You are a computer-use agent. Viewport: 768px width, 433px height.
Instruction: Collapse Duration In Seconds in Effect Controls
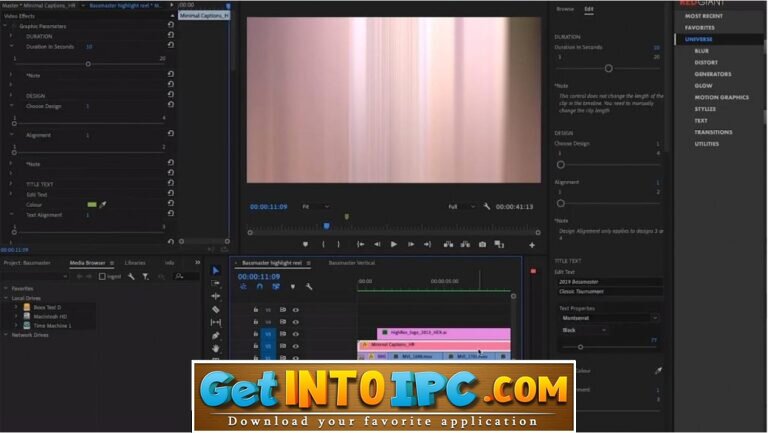11,47
